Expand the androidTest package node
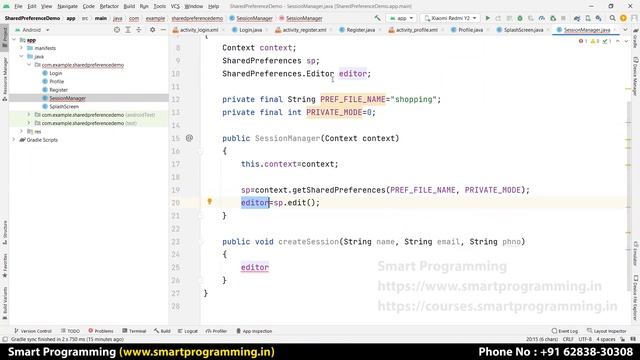The height and width of the screenshot is (360, 640). pyautogui.click(x=29, y=115)
